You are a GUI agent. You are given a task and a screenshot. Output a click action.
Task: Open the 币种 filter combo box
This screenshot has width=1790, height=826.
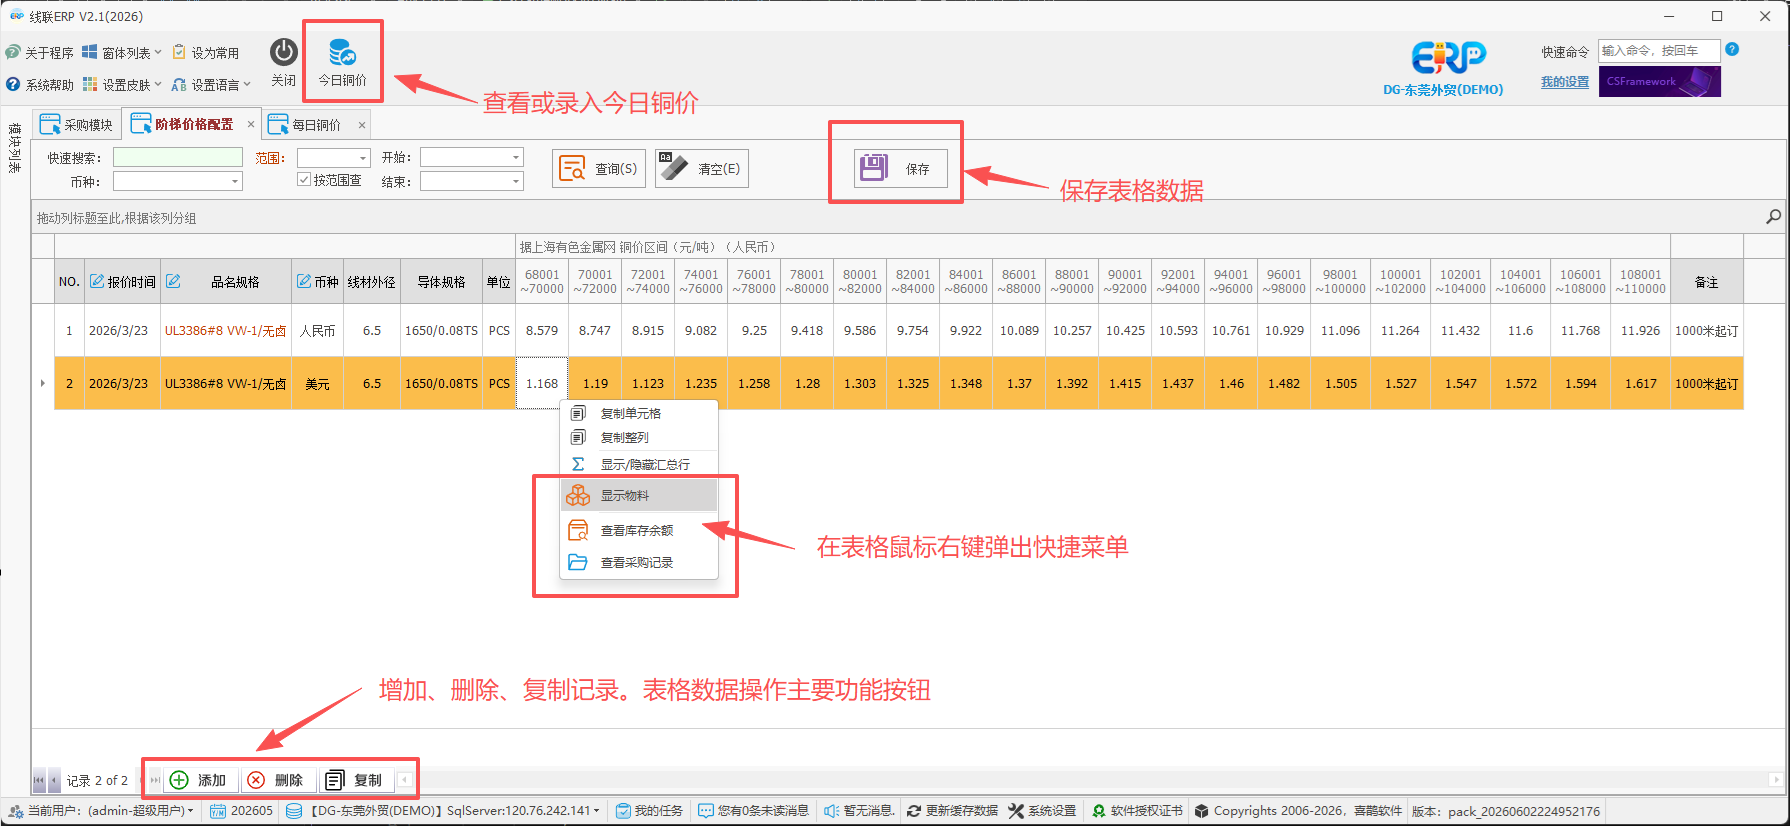tap(178, 181)
